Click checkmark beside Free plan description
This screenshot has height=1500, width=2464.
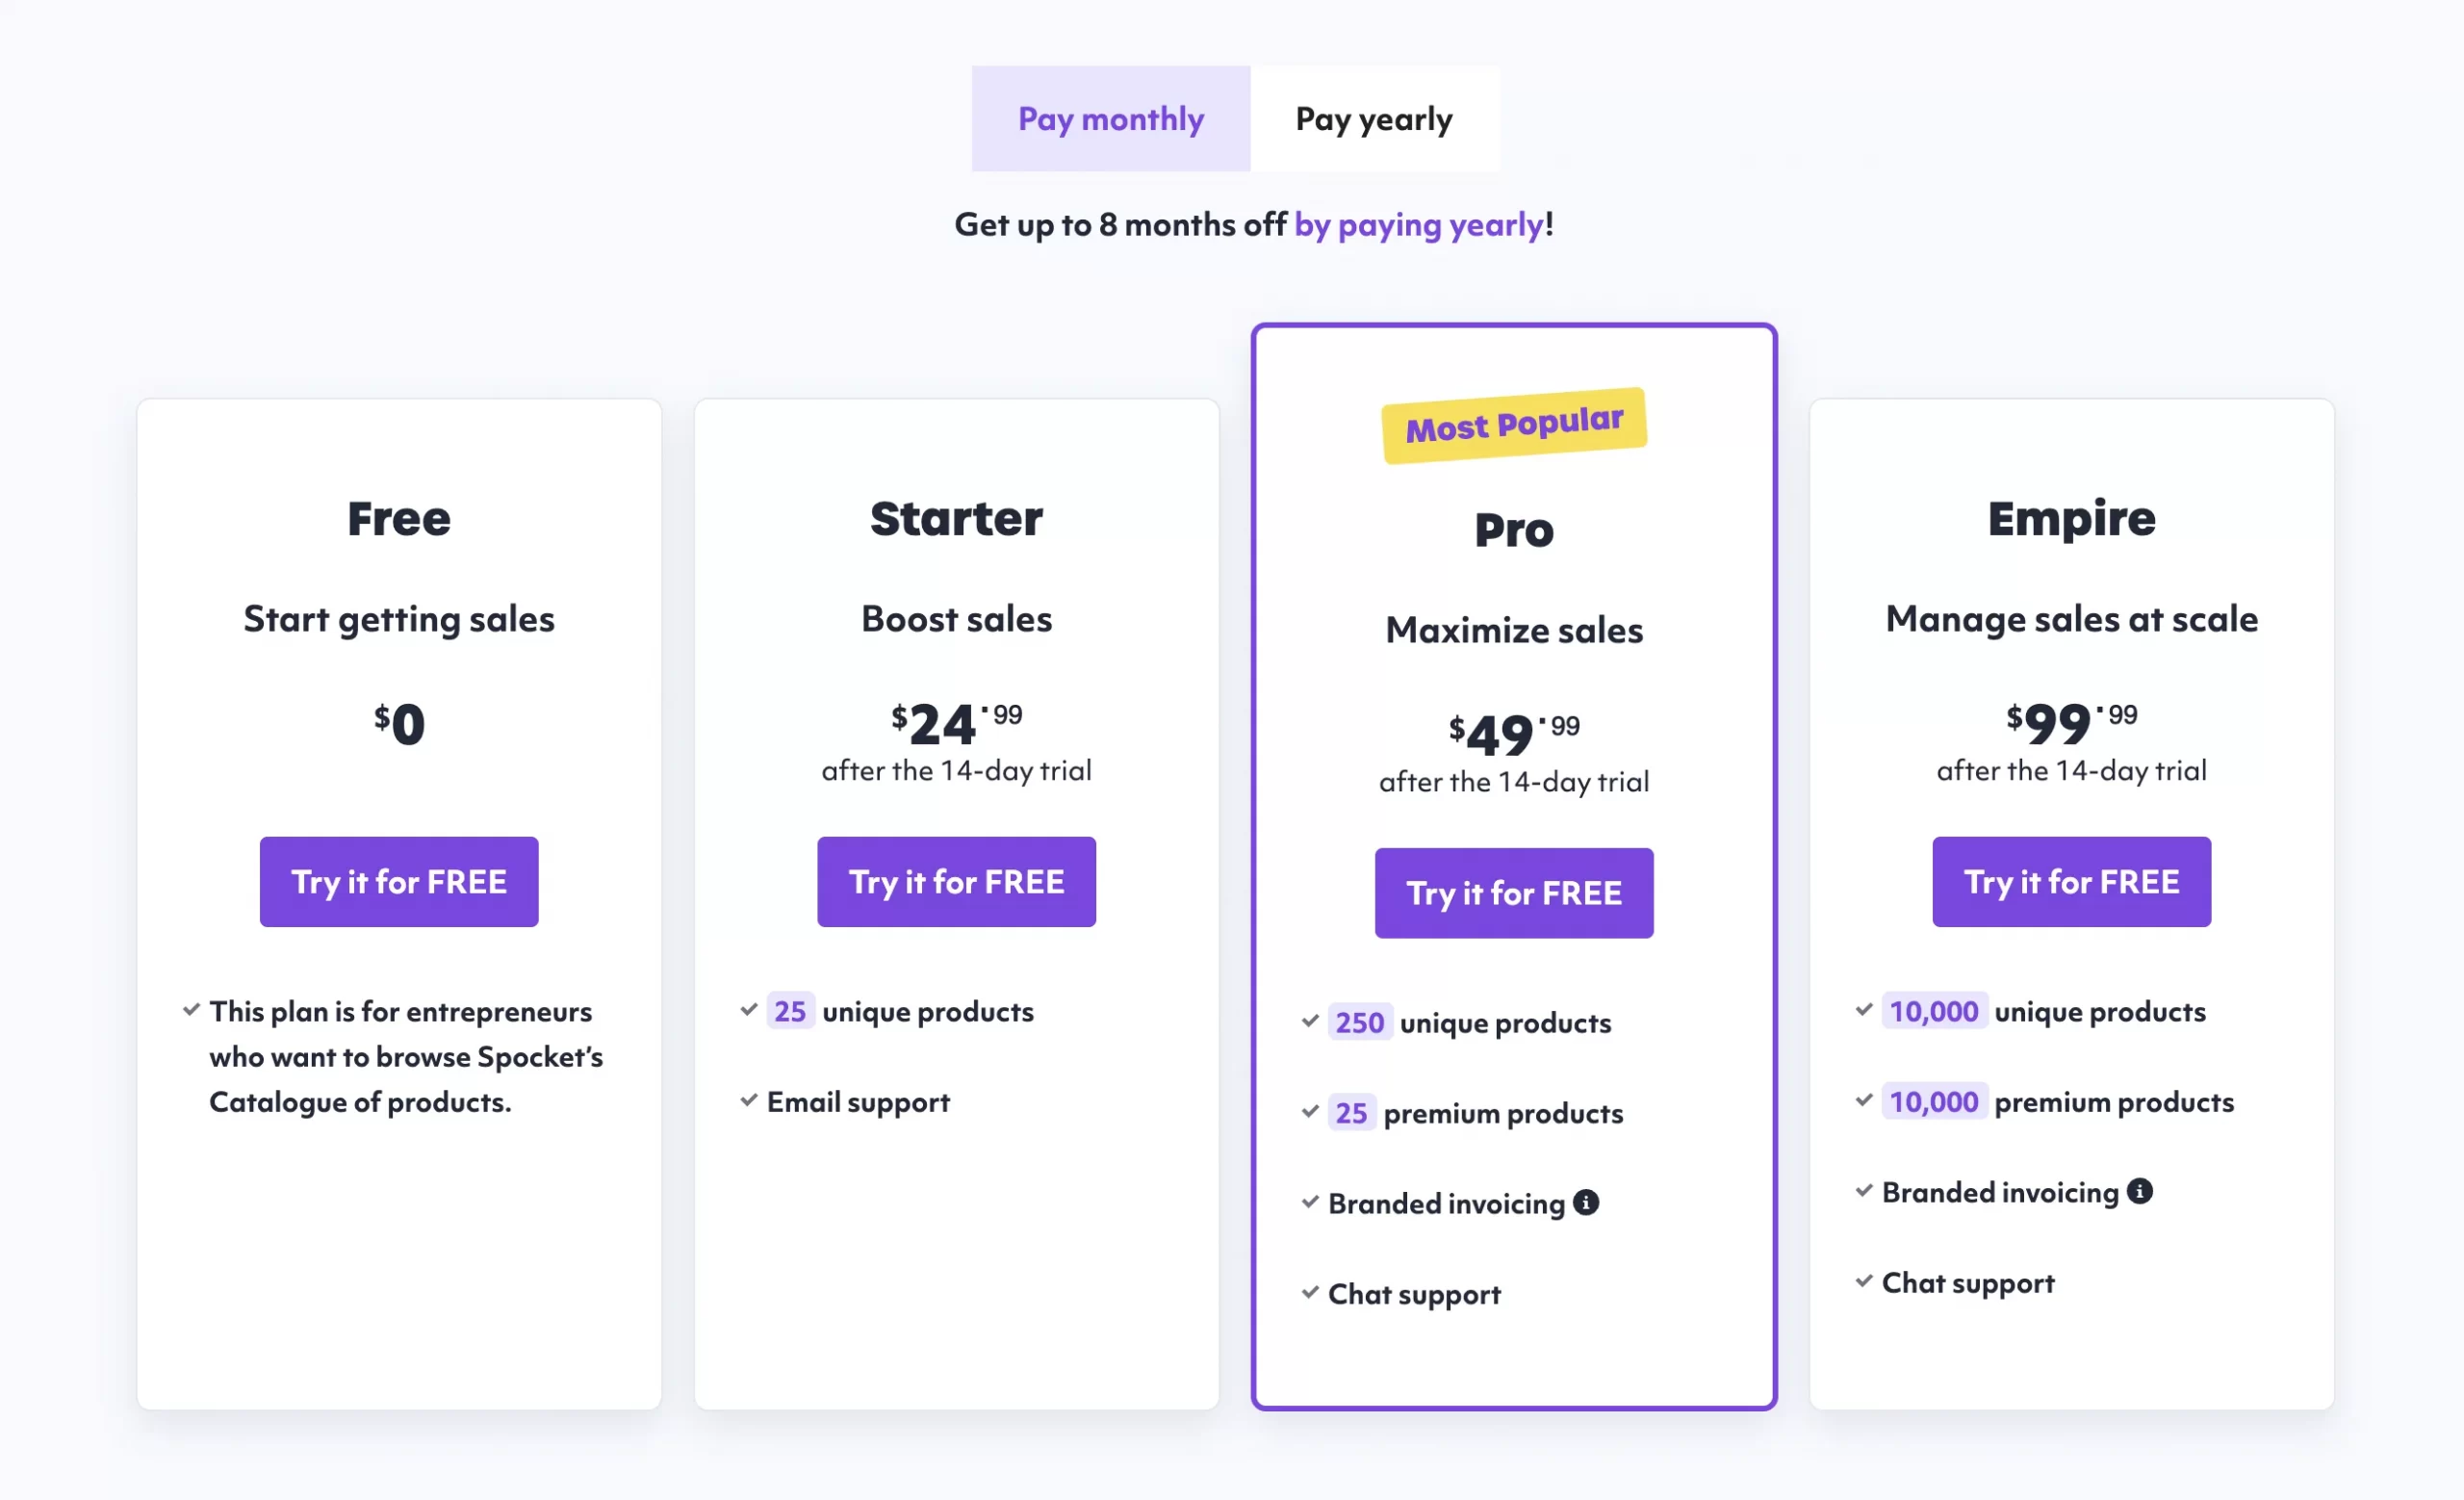click(191, 1010)
